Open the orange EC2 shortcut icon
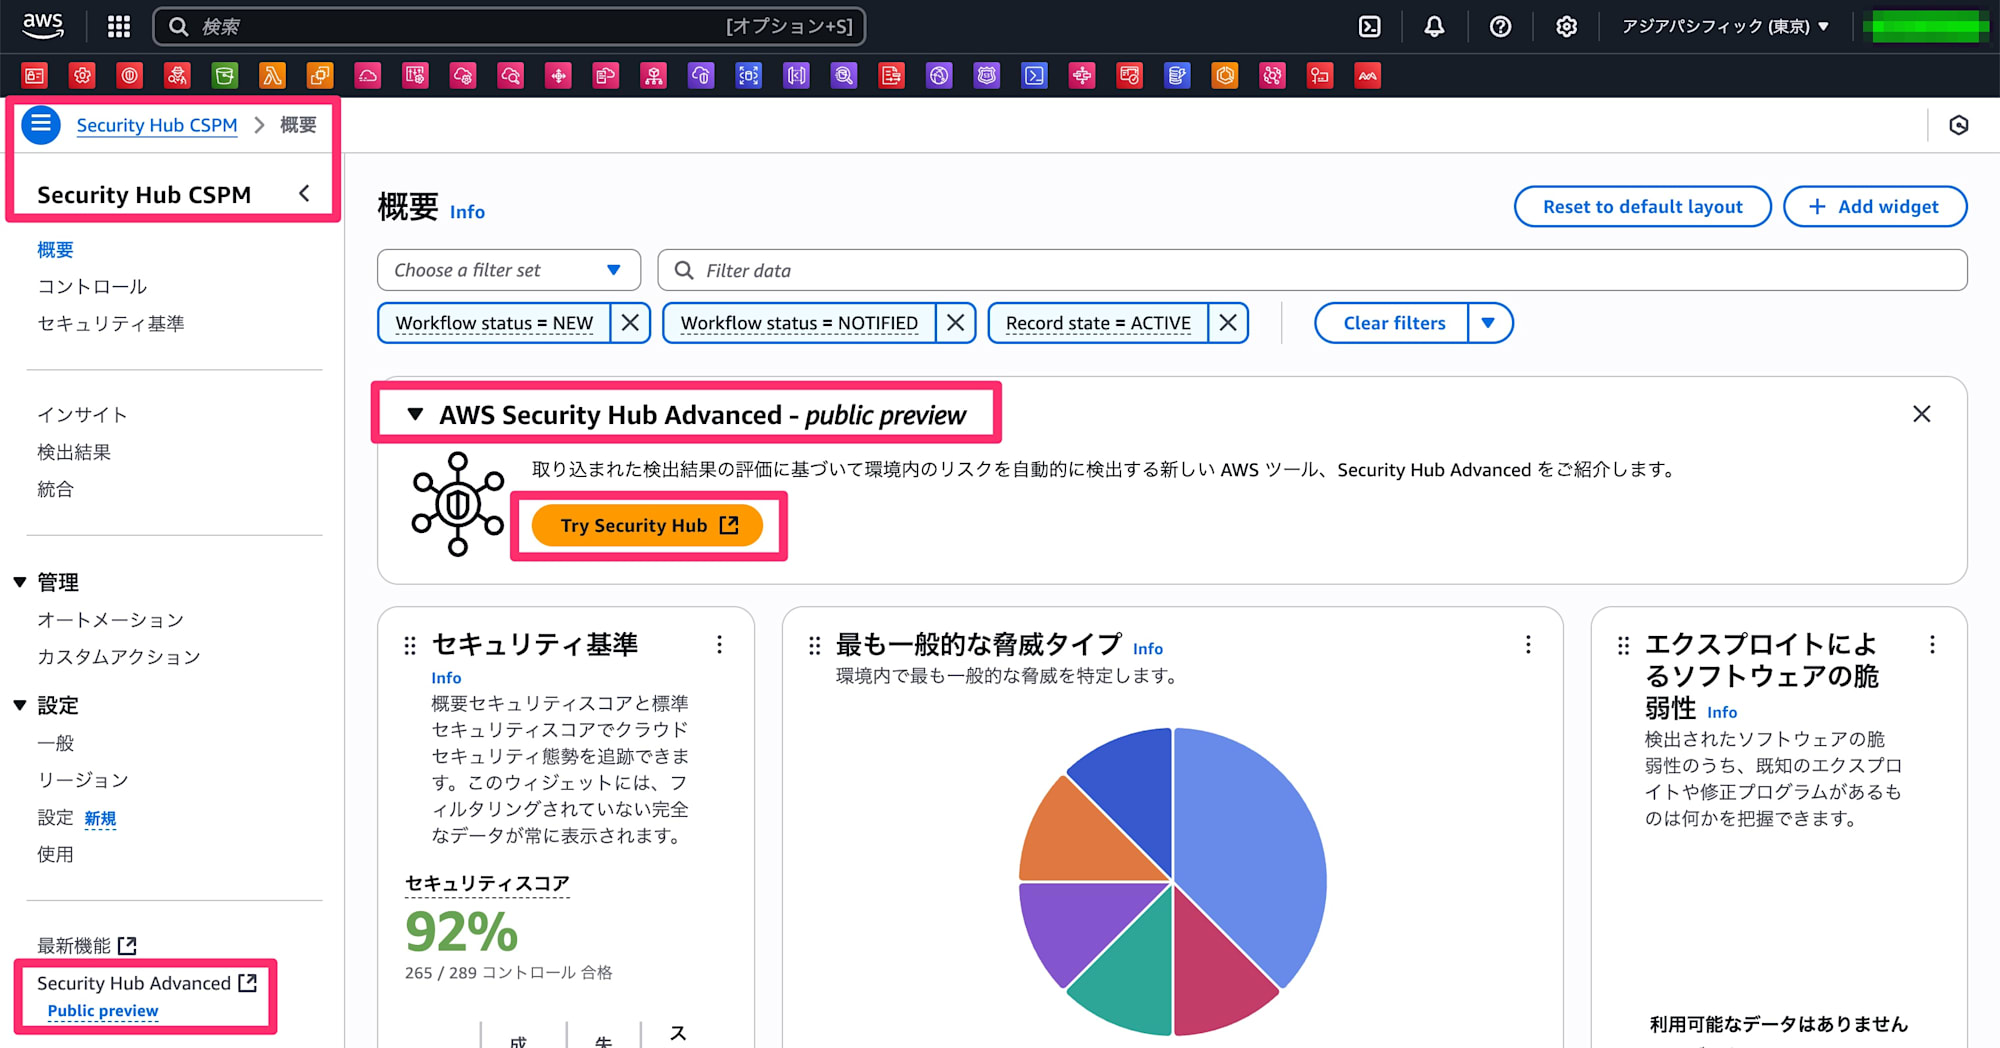Viewport: 2000px width, 1048px height. (320, 75)
